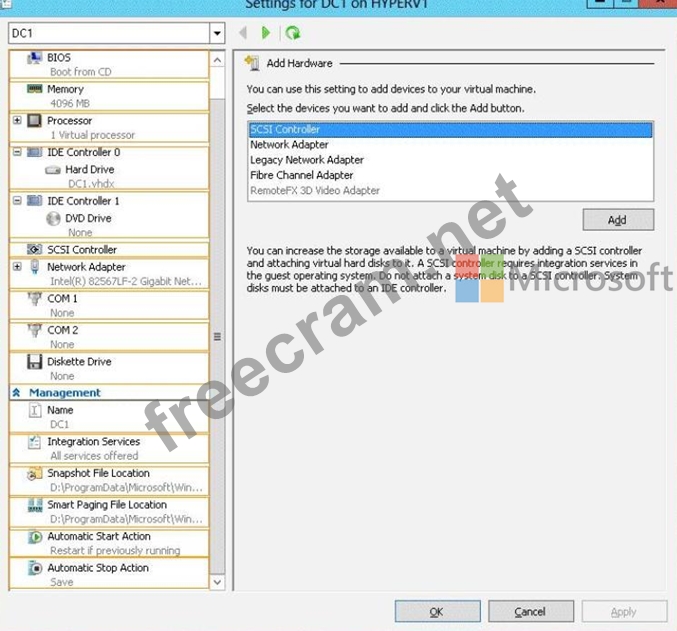Click the Add Hardware header icon
The width and height of the screenshot is (677, 631).
[252, 63]
